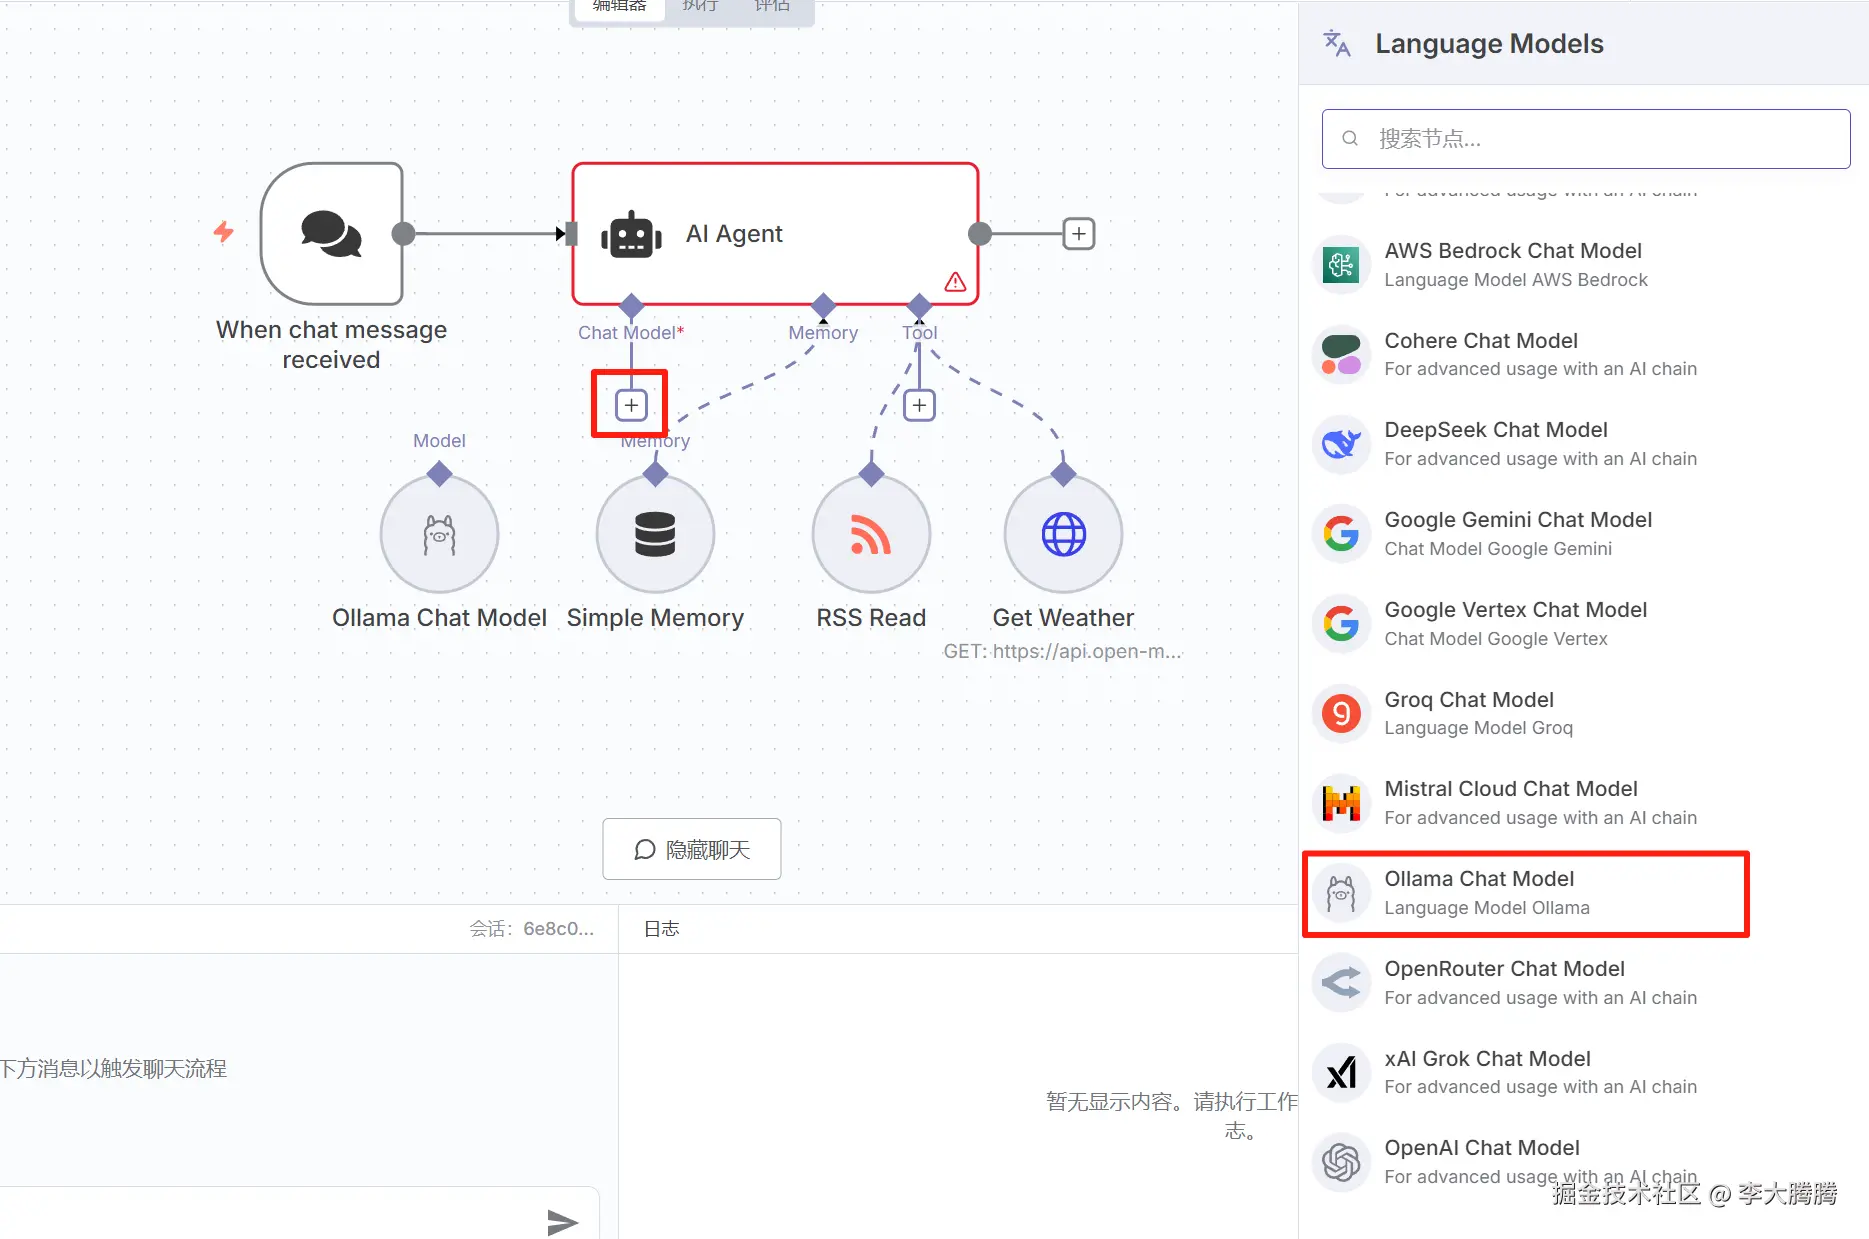Select the Get Weather globe node

(1063, 534)
